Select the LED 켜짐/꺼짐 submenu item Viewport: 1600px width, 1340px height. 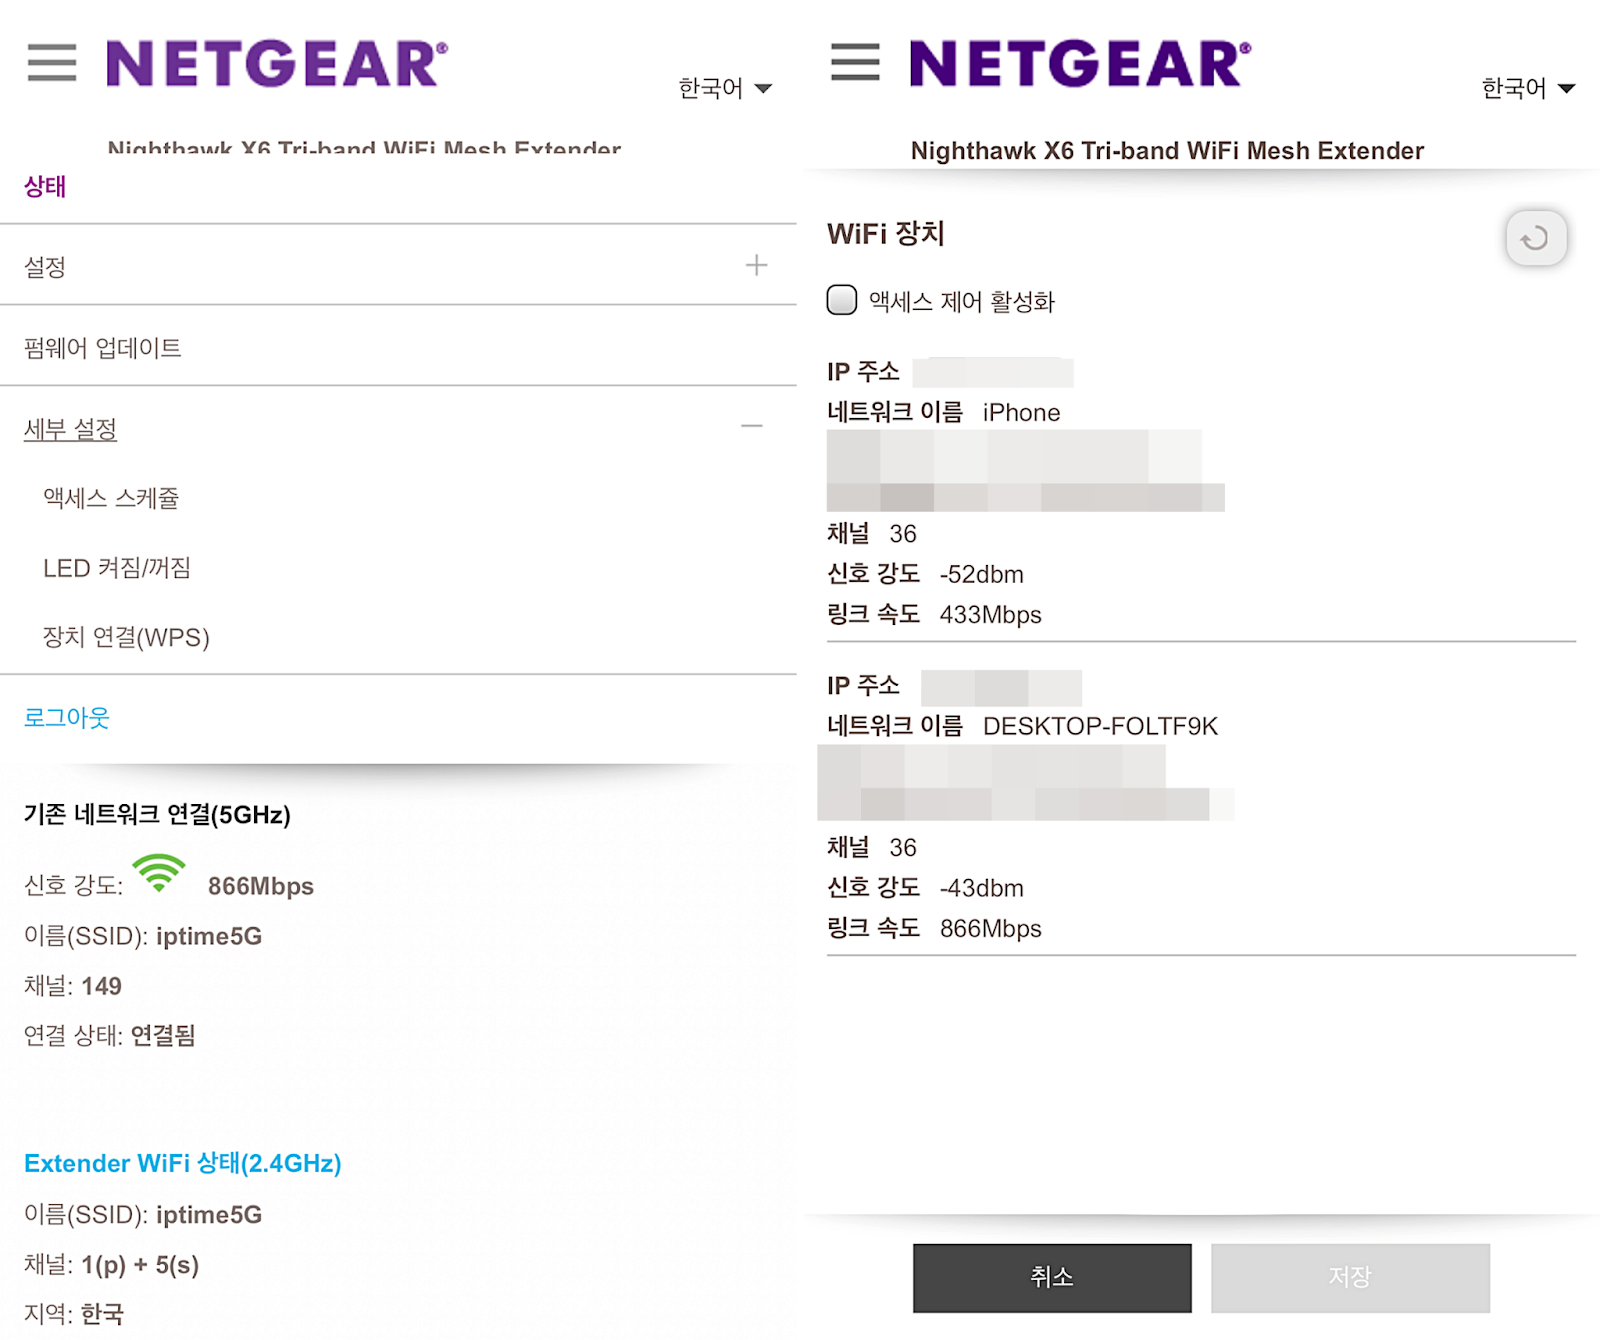117,568
